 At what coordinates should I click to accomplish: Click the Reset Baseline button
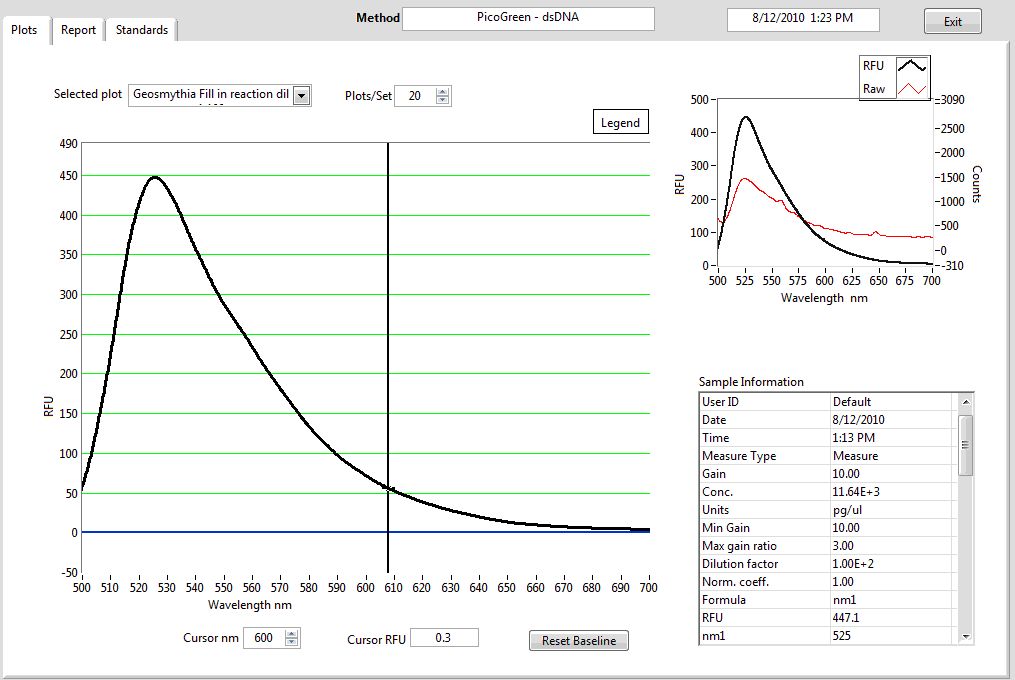coord(579,641)
